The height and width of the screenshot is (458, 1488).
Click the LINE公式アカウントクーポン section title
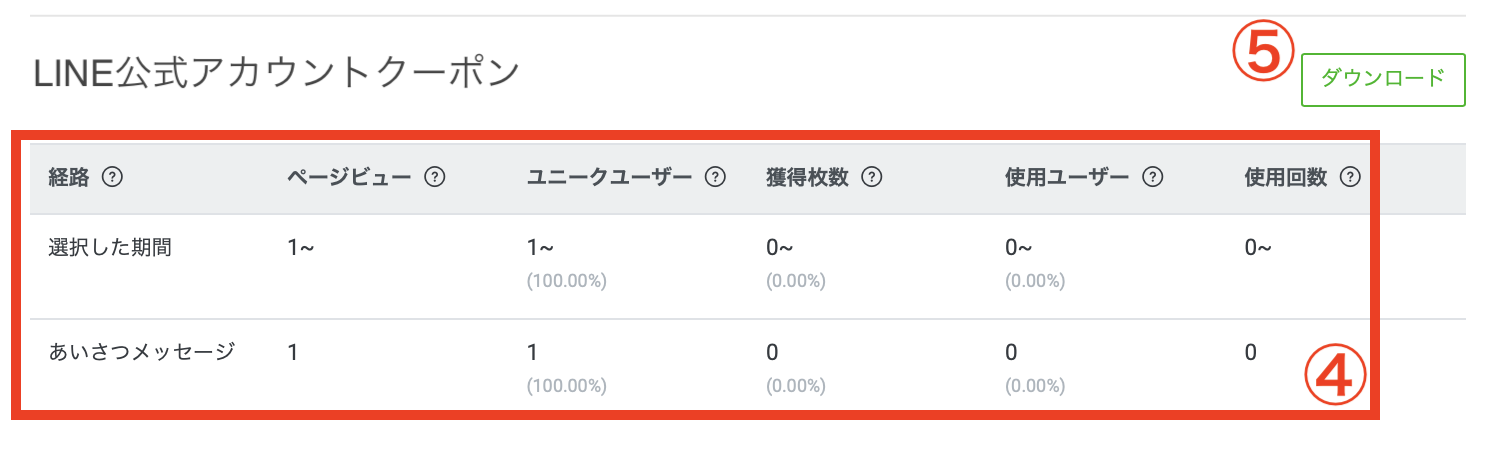[x=276, y=73]
